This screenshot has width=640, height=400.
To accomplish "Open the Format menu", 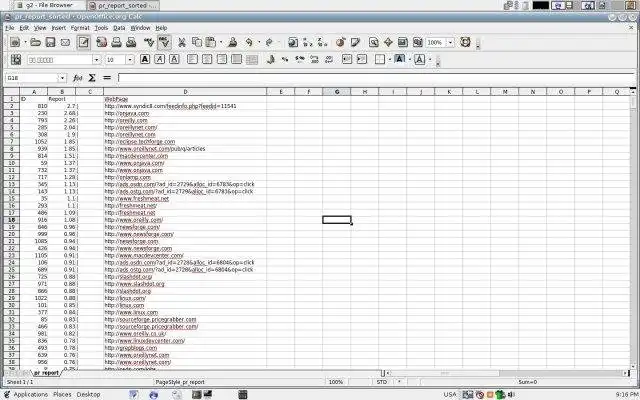I will 80,28.
